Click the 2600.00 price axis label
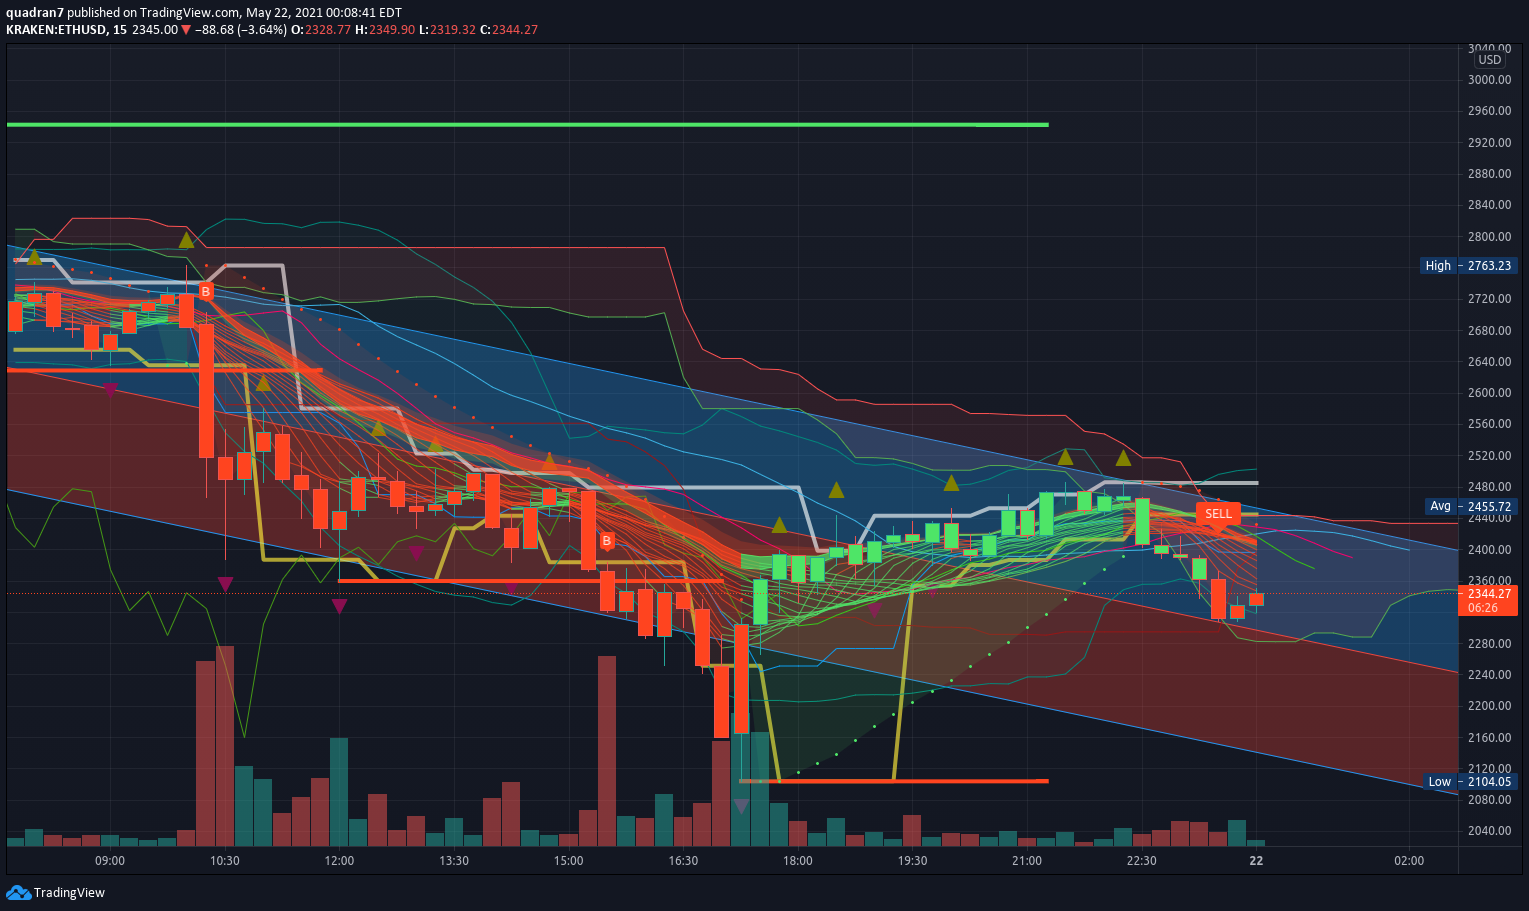This screenshot has width=1529, height=911. [1490, 393]
